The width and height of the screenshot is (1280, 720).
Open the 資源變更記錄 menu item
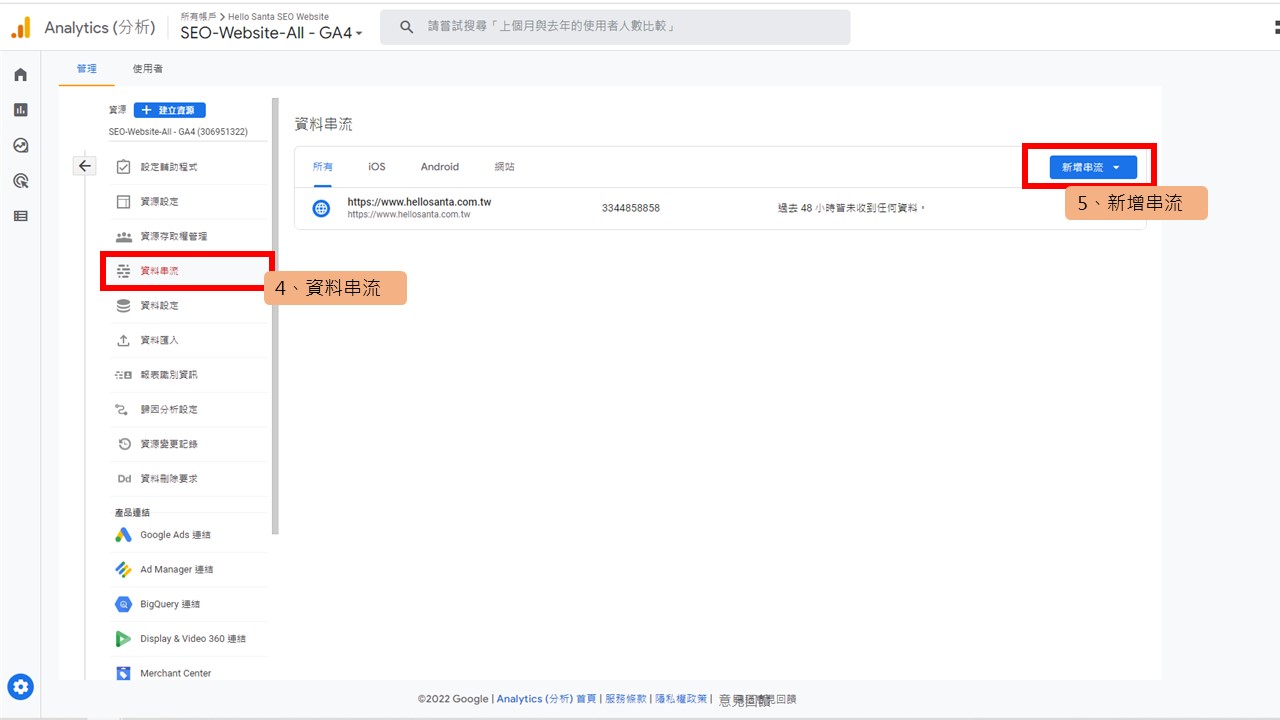(189, 444)
